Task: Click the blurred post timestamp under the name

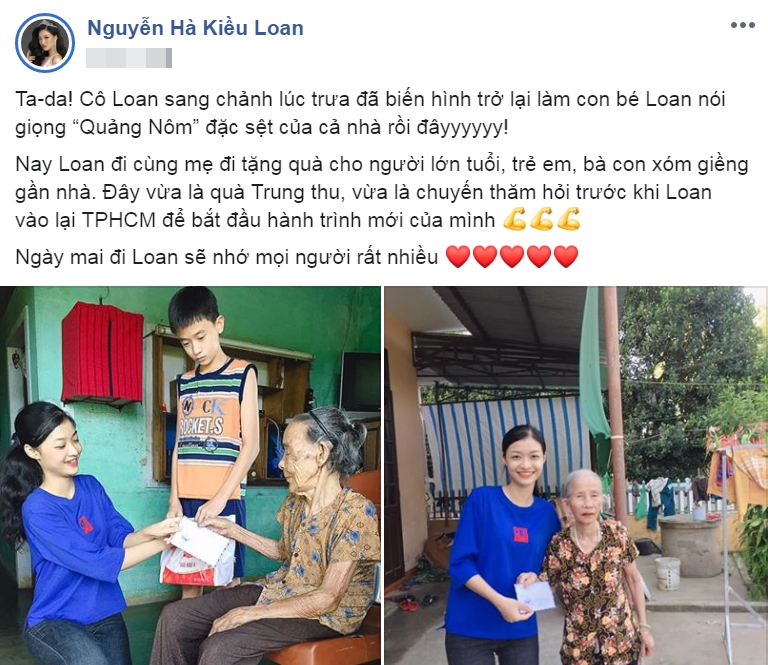Action: [x=129, y=58]
